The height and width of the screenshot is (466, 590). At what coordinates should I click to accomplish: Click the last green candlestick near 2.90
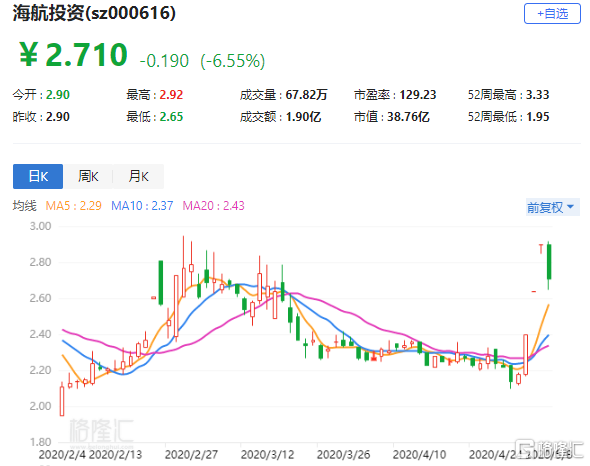(x=549, y=262)
